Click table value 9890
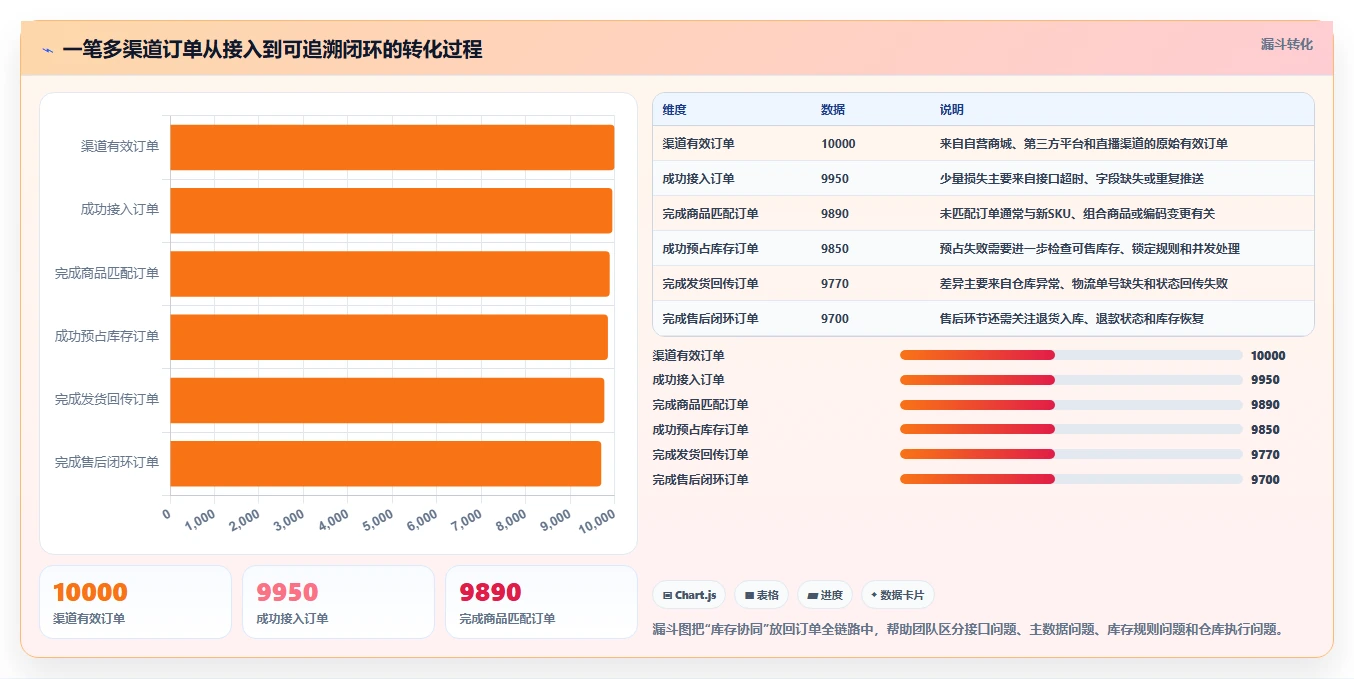This screenshot has width=1354, height=679. 835,214
